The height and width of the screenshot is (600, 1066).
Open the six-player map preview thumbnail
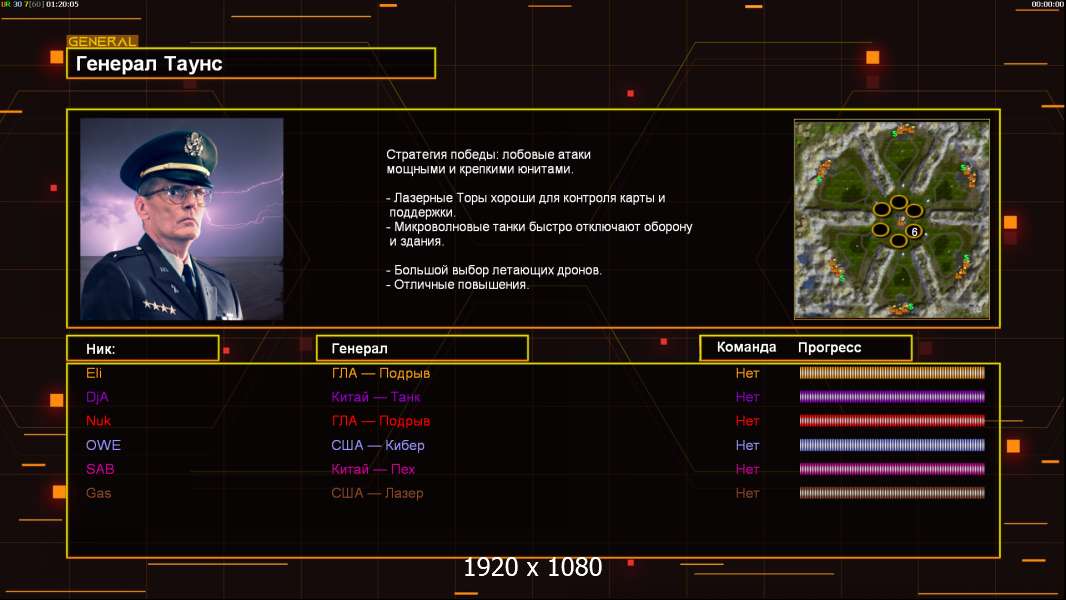tap(892, 219)
